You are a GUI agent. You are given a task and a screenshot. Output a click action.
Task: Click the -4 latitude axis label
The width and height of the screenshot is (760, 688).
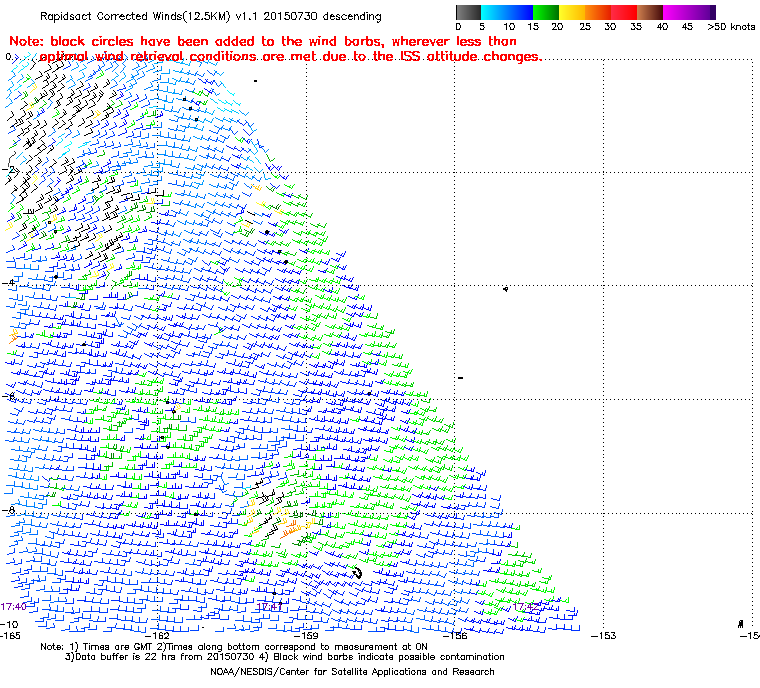[x=9, y=283]
